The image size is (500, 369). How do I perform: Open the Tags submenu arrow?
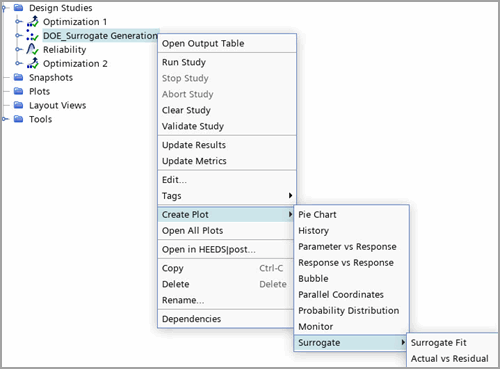[x=291, y=195]
